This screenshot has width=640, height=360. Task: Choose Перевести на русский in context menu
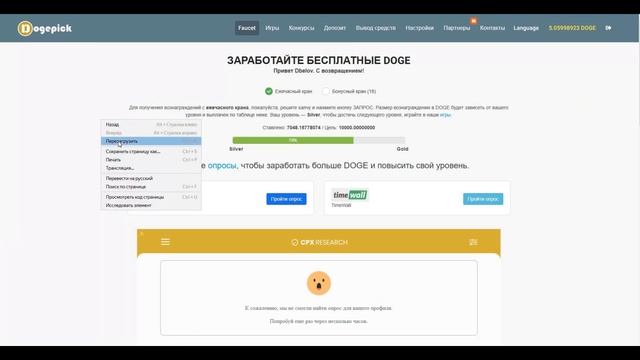click(x=151, y=178)
